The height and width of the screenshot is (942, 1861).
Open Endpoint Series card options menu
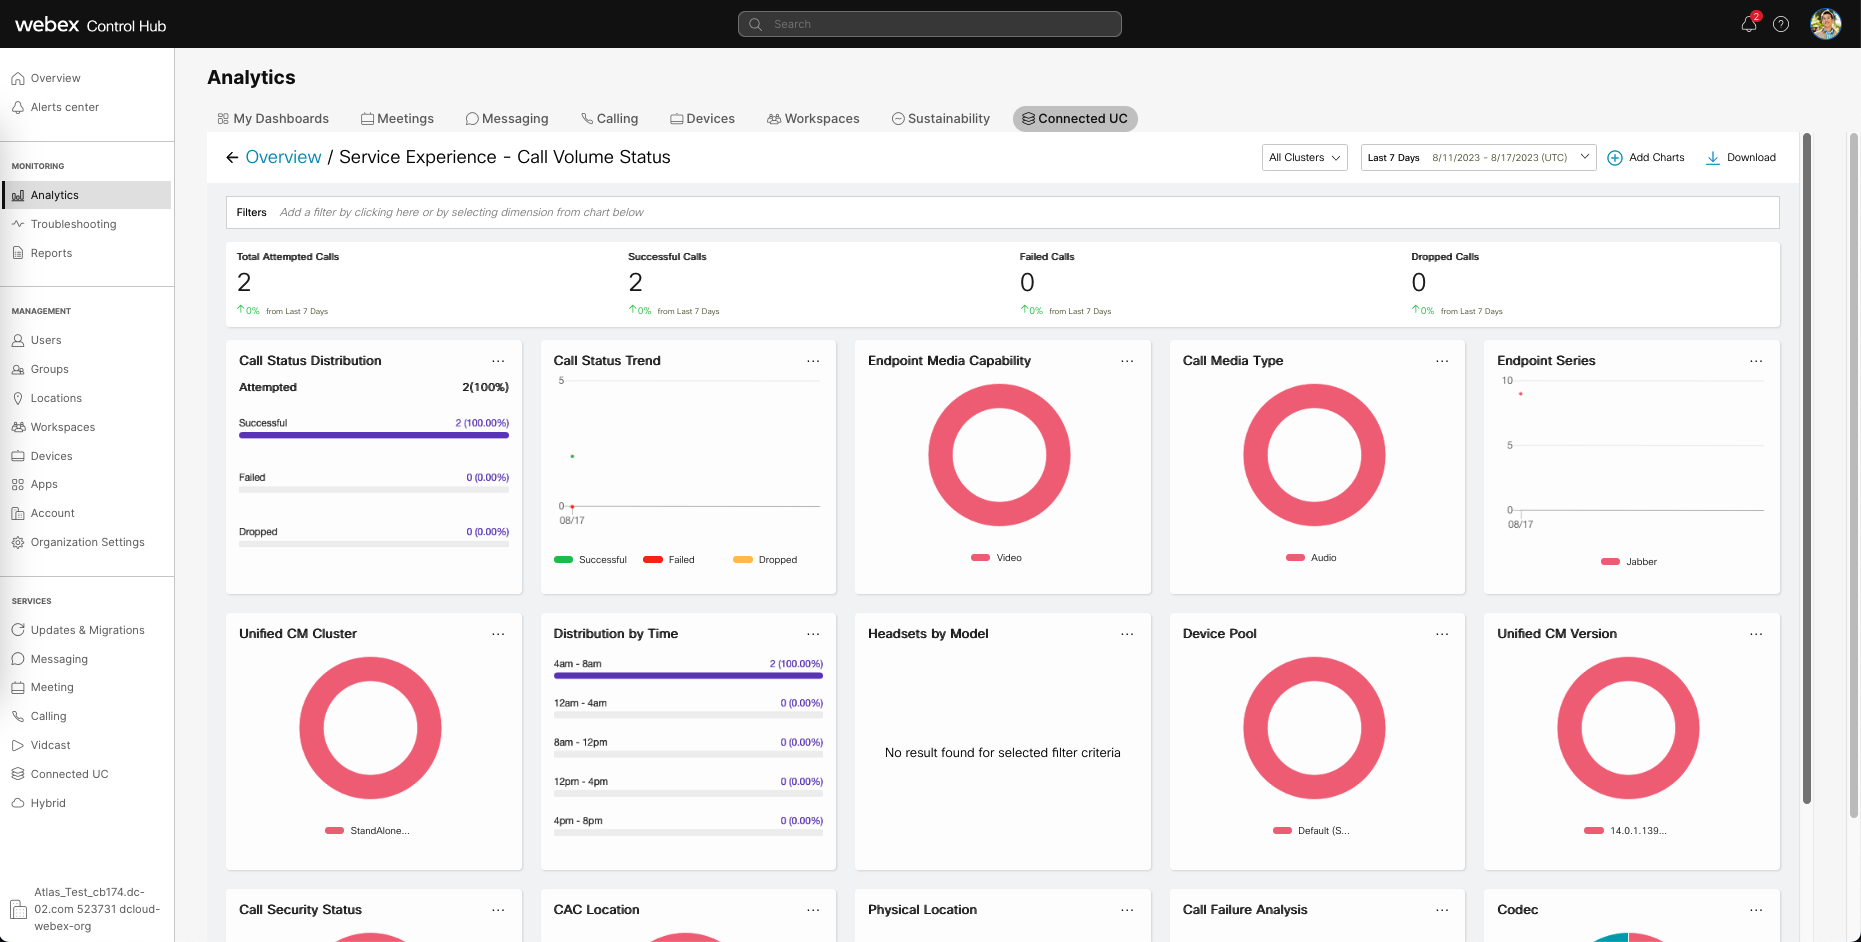1756,361
